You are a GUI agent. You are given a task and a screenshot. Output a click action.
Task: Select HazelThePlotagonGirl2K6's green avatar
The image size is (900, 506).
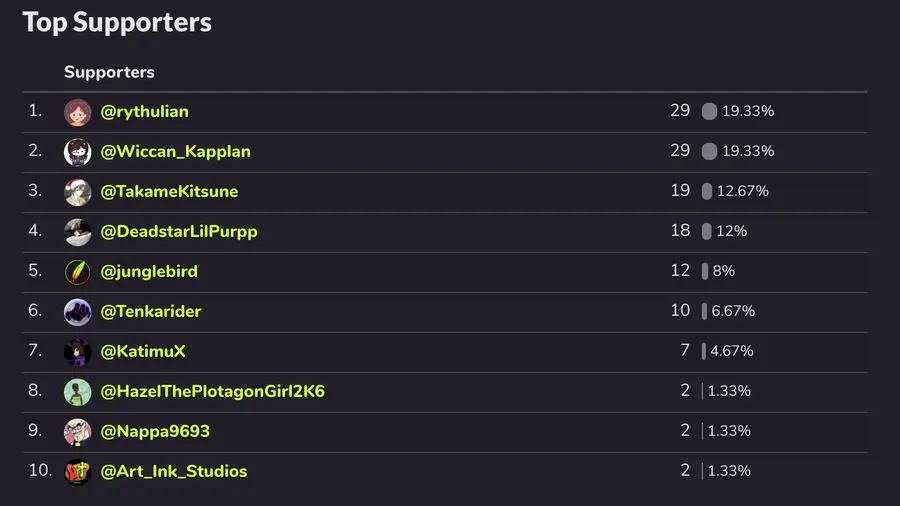point(78,392)
